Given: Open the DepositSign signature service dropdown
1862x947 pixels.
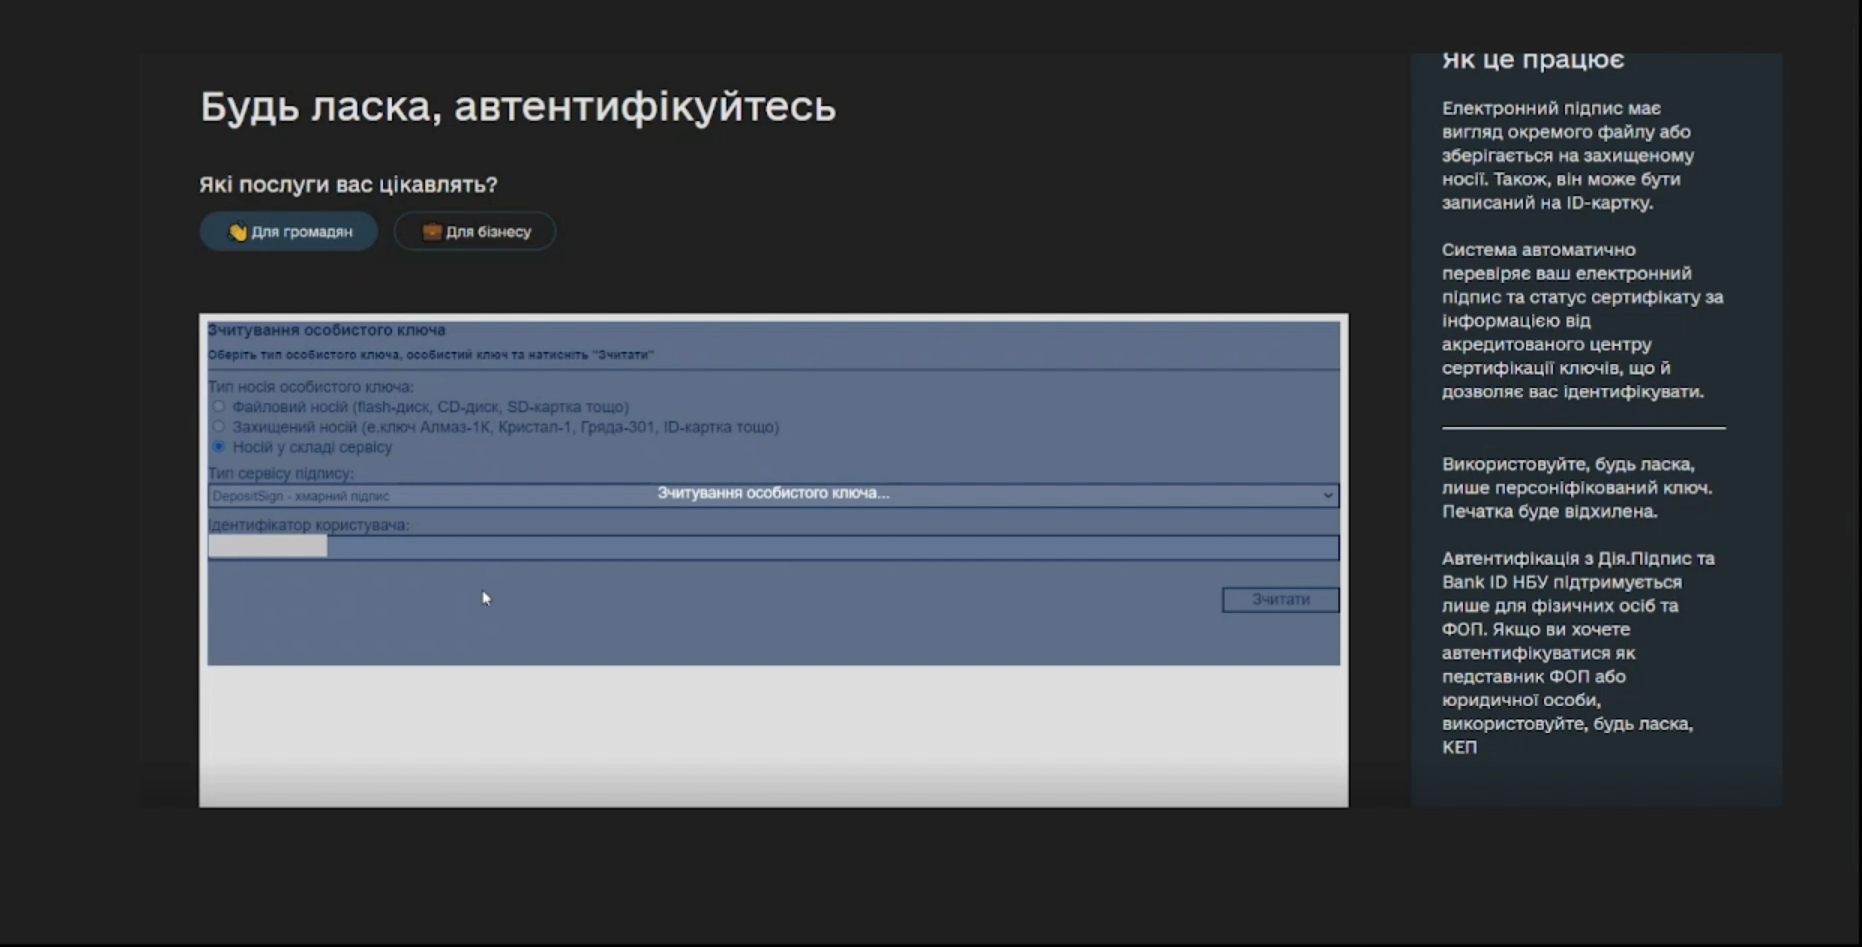Looking at the screenshot, I should click(x=773, y=496).
